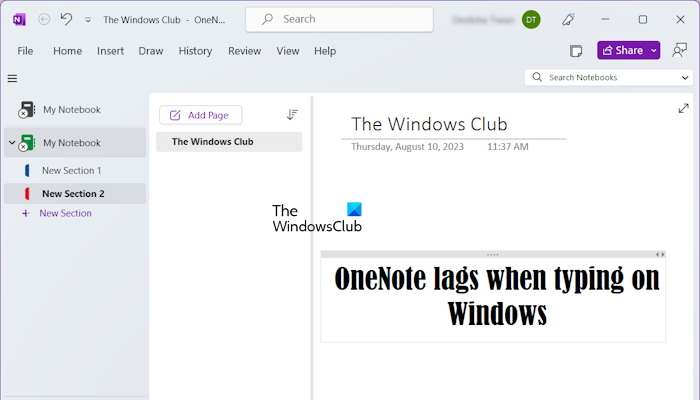Undo the last action

click(x=66, y=19)
